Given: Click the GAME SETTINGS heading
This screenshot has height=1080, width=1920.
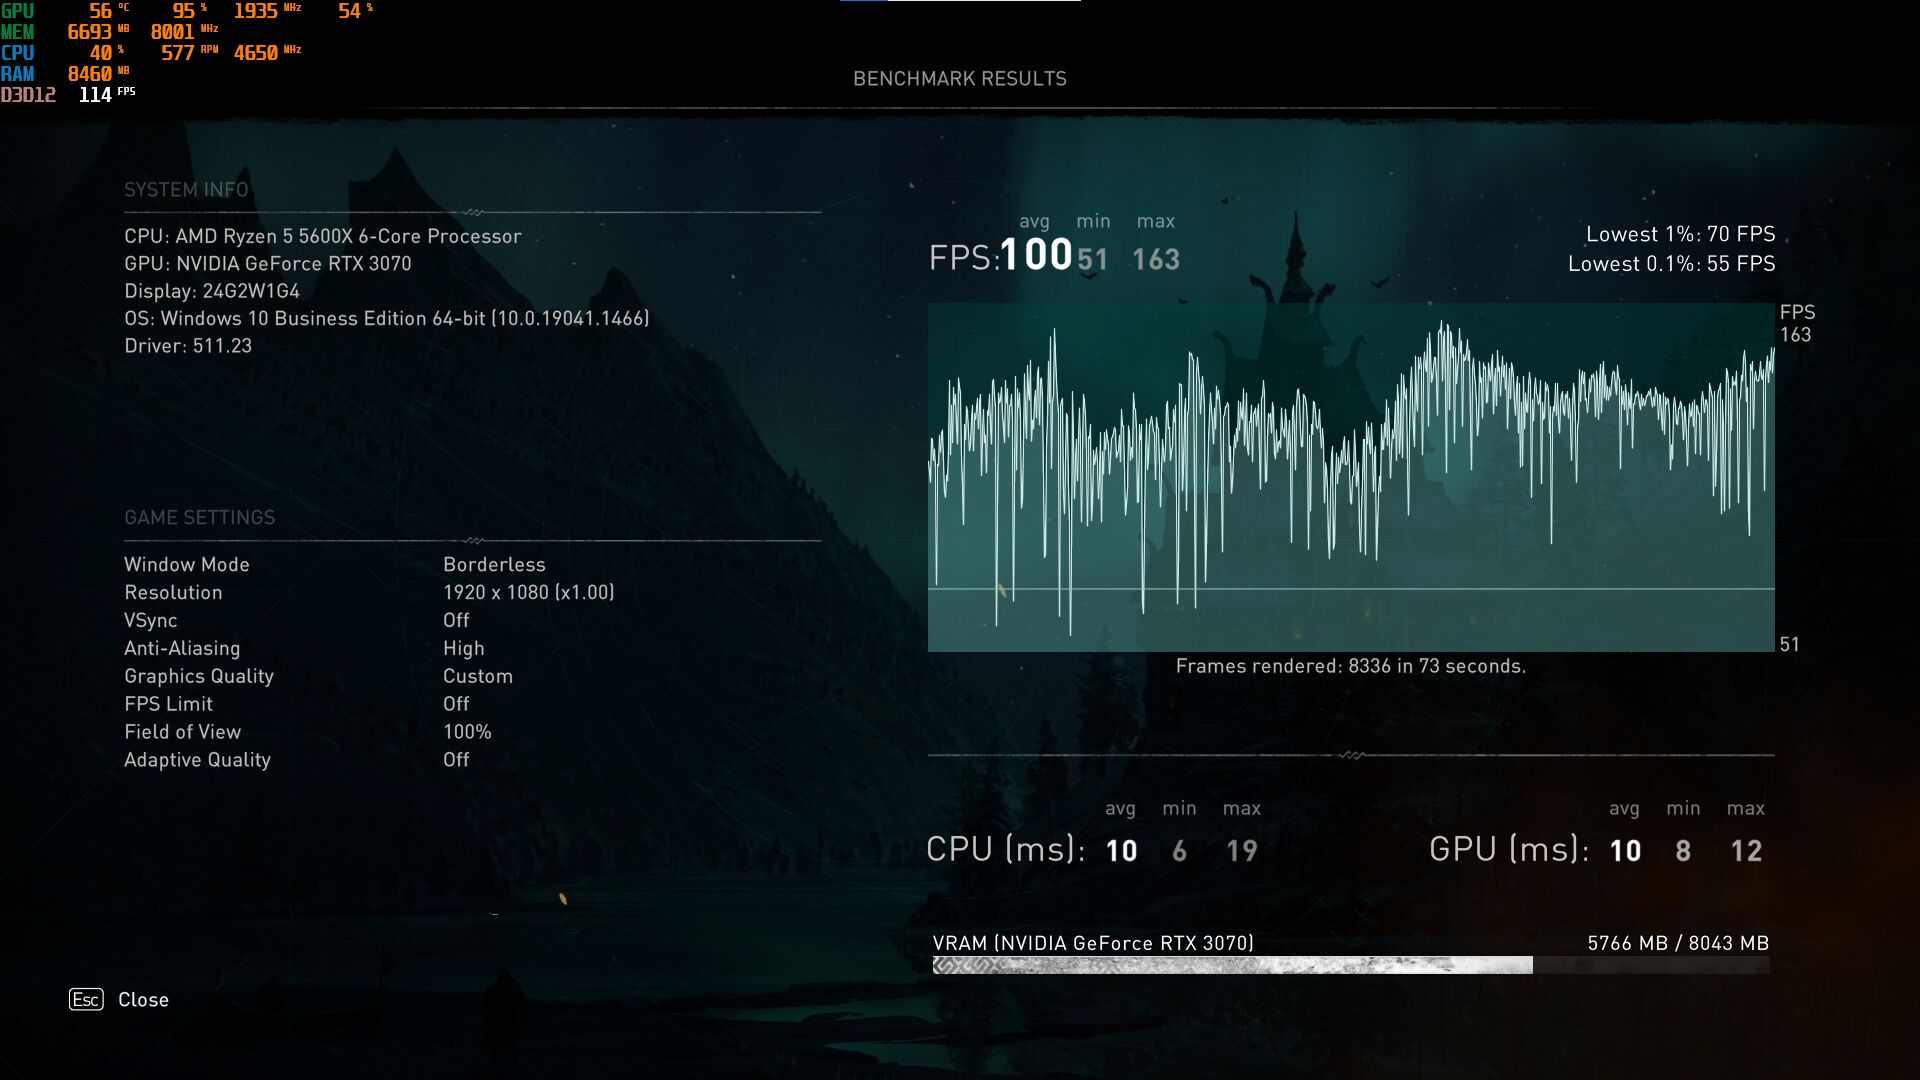Looking at the screenshot, I should click(199, 517).
